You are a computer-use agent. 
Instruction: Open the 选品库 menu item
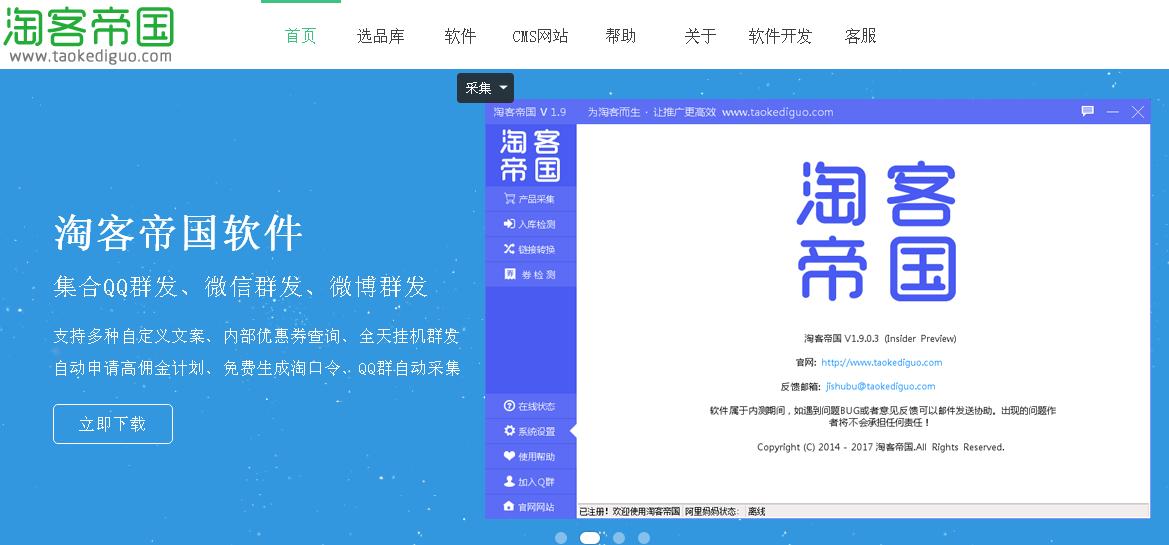click(380, 36)
